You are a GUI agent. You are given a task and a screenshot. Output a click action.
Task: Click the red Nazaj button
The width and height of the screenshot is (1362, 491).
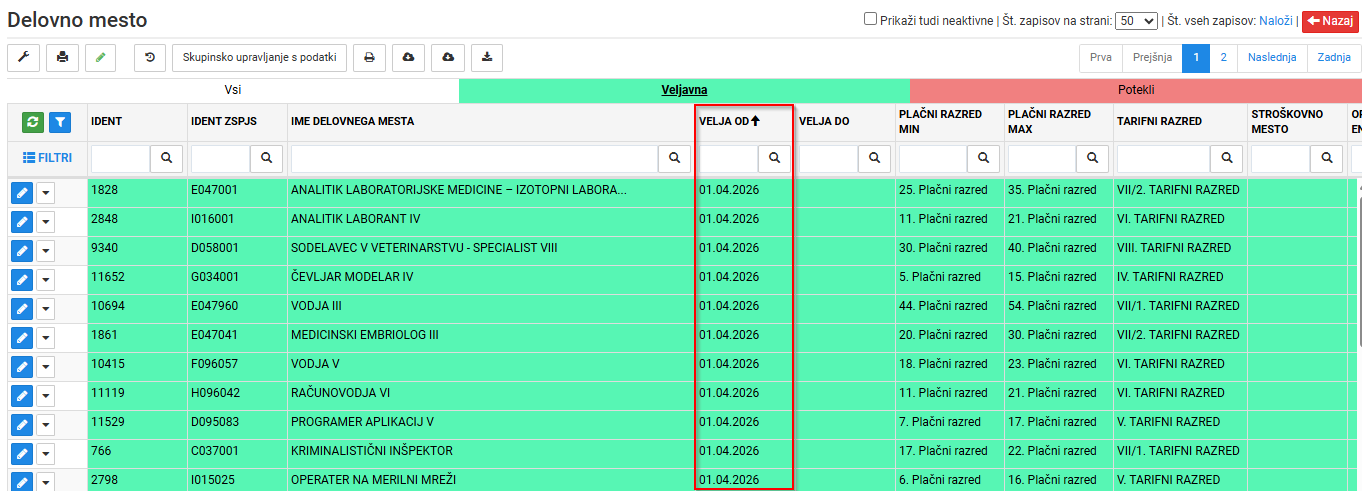(1330, 20)
